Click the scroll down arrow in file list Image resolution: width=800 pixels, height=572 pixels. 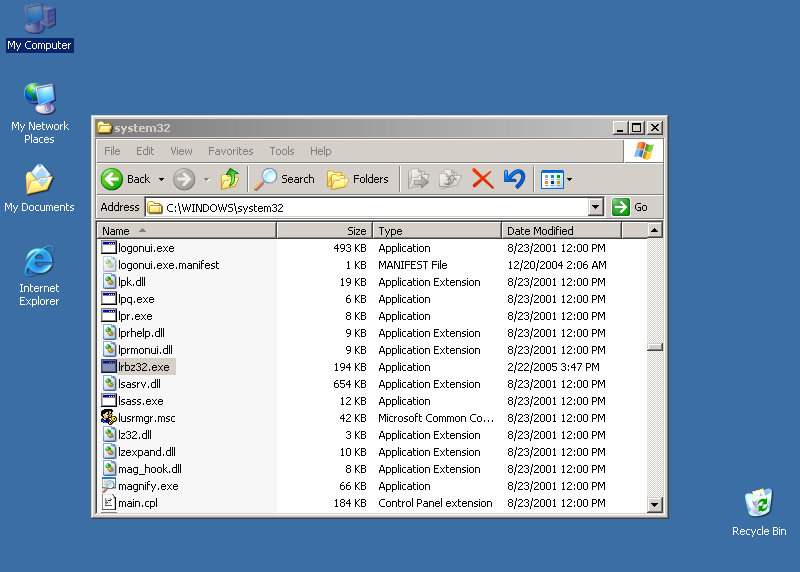[655, 505]
